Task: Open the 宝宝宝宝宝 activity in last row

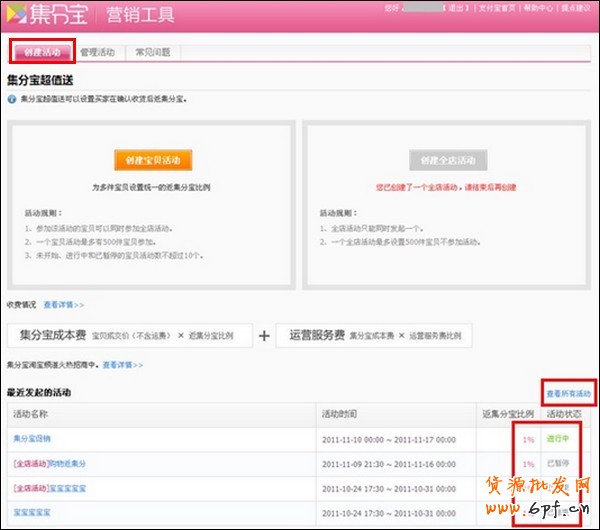Action: point(33,511)
